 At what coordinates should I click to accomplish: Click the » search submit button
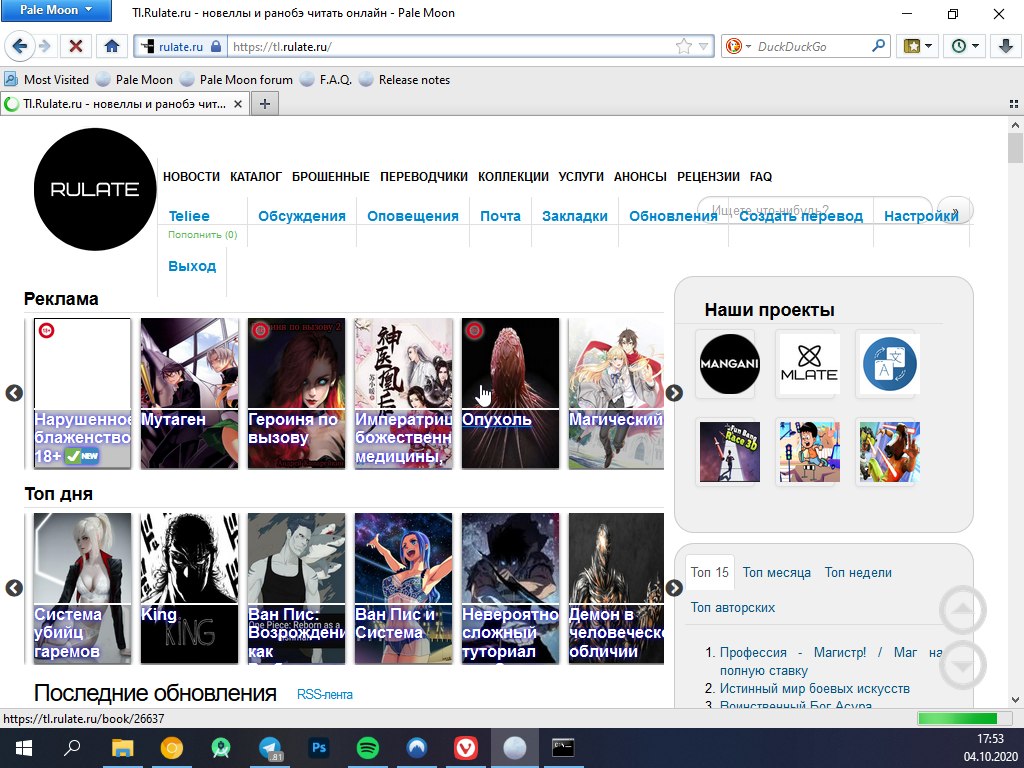pos(955,211)
